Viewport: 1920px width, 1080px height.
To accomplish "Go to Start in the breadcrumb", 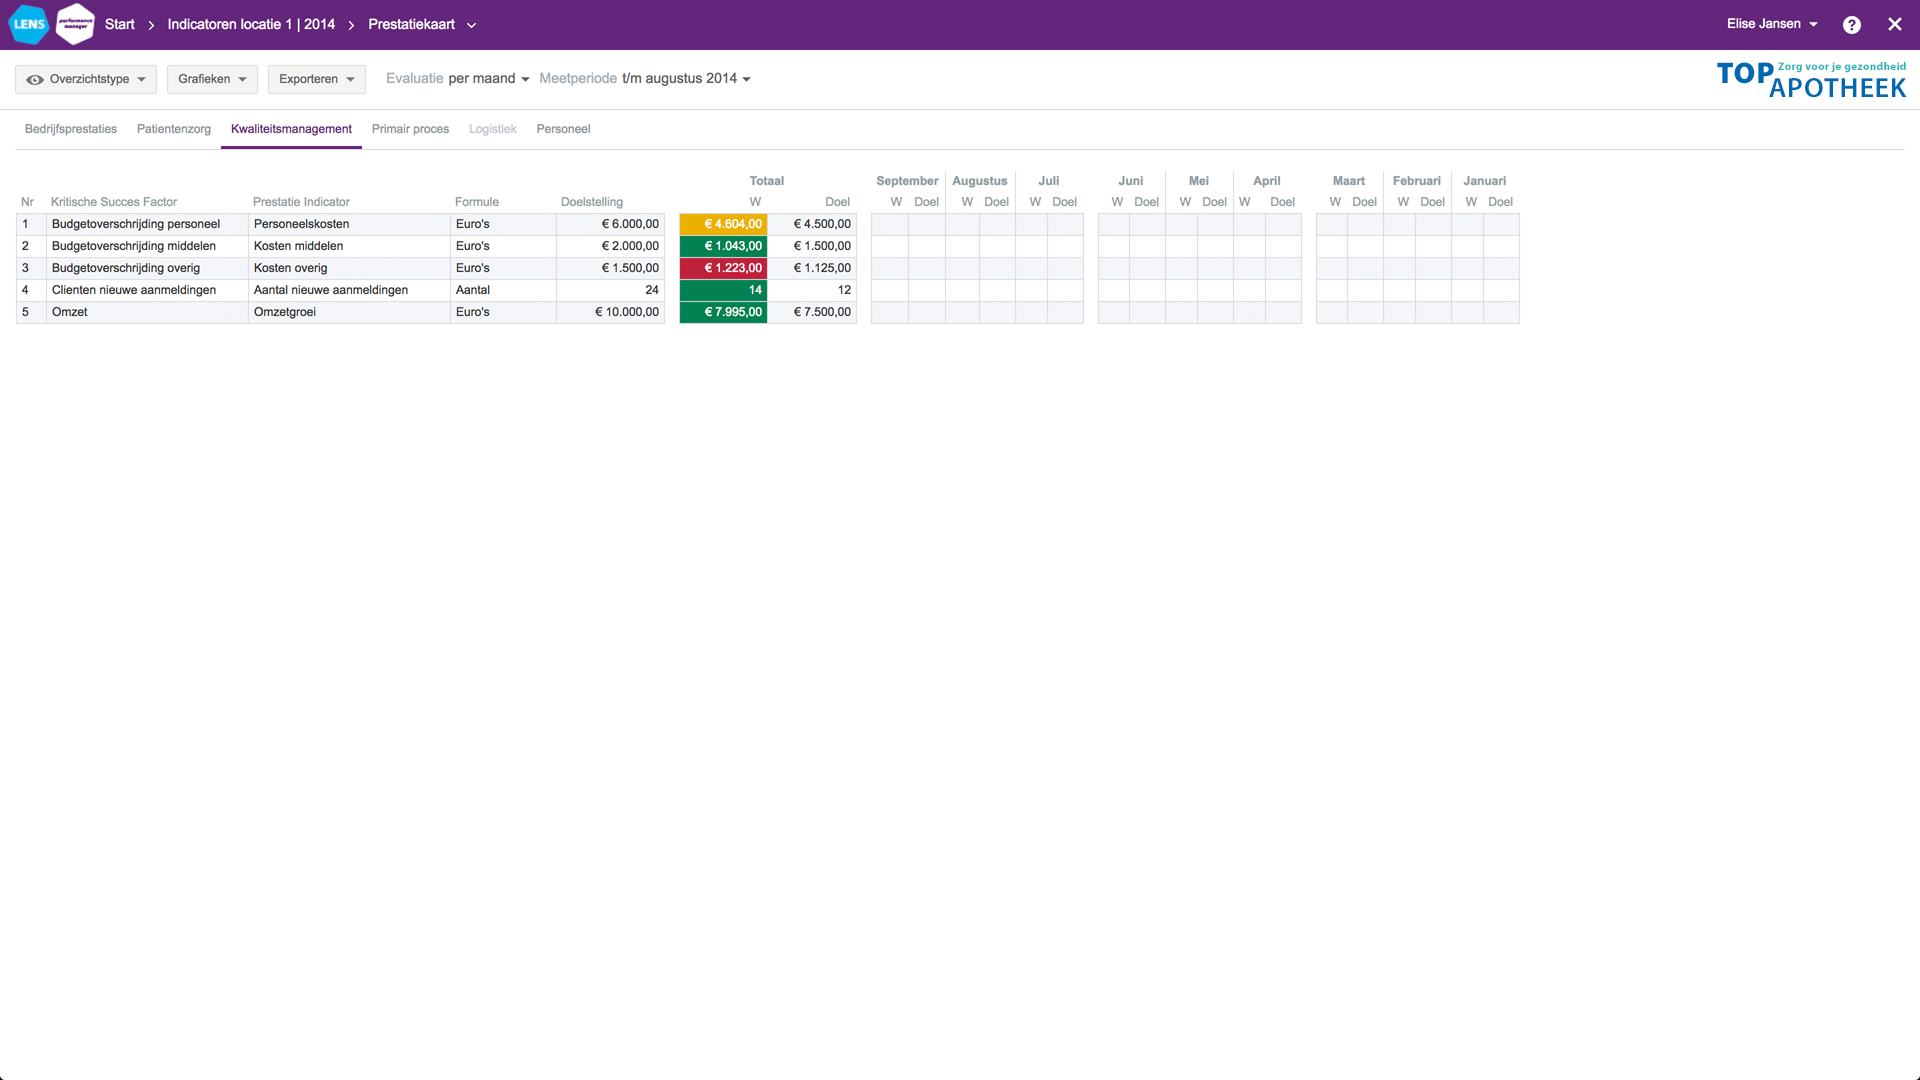I will point(119,24).
